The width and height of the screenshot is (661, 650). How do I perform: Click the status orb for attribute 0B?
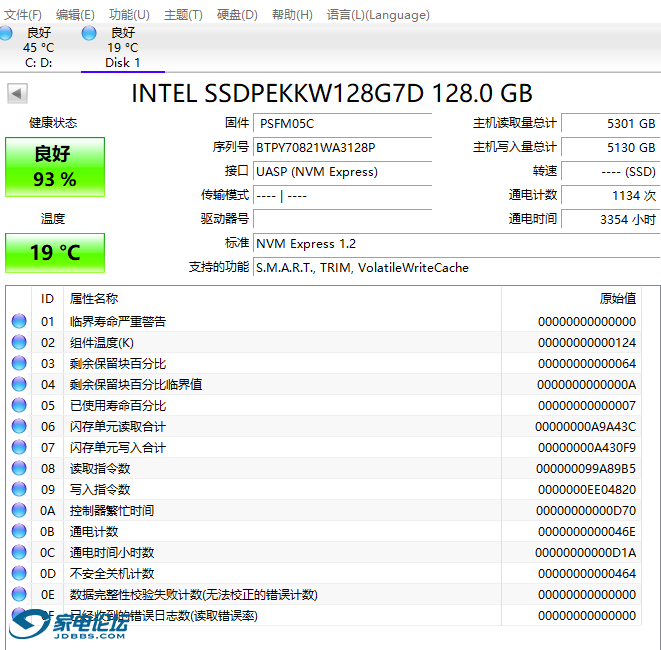pos(19,531)
